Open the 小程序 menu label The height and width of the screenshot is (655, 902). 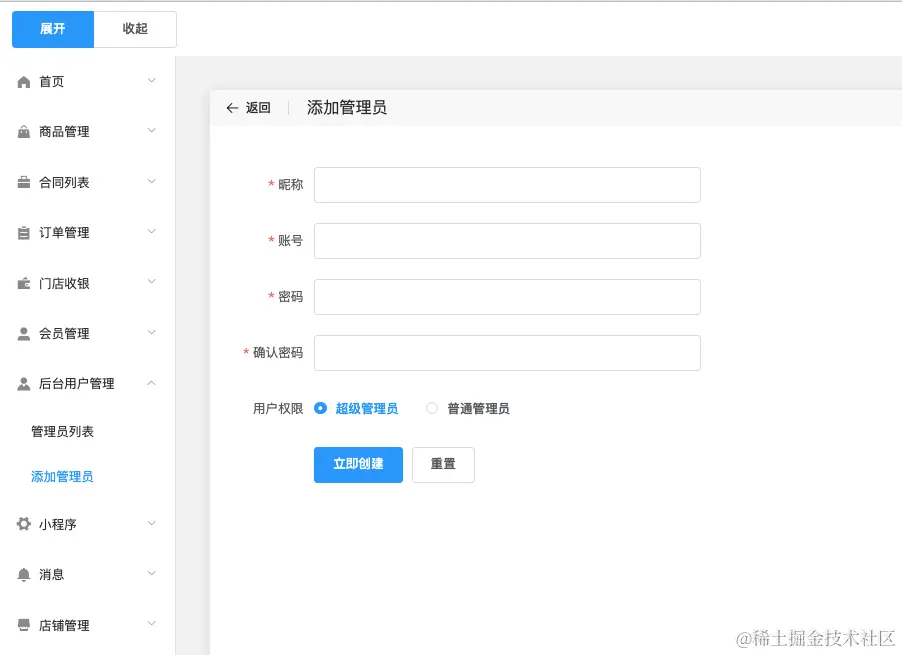pos(58,524)
